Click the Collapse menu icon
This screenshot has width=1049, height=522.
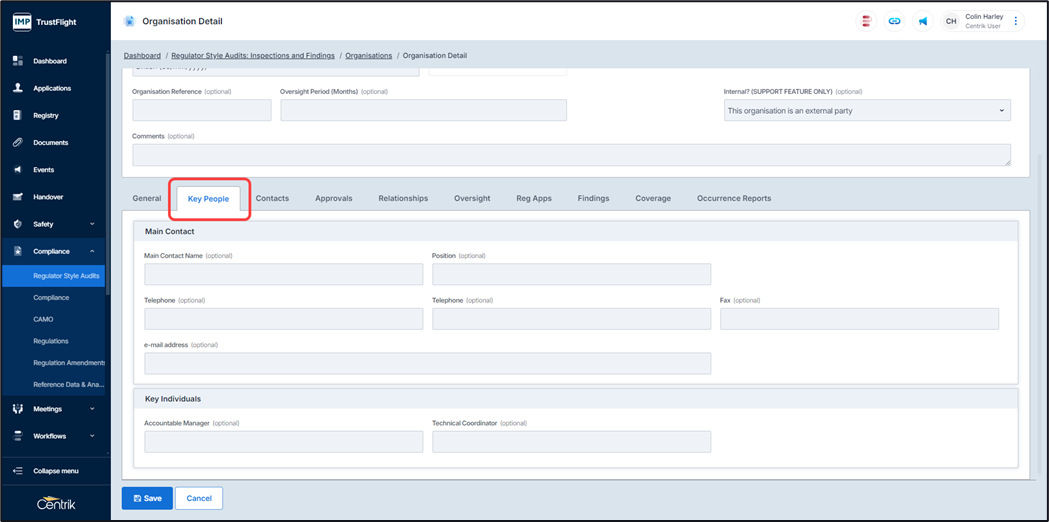[18, 471]
